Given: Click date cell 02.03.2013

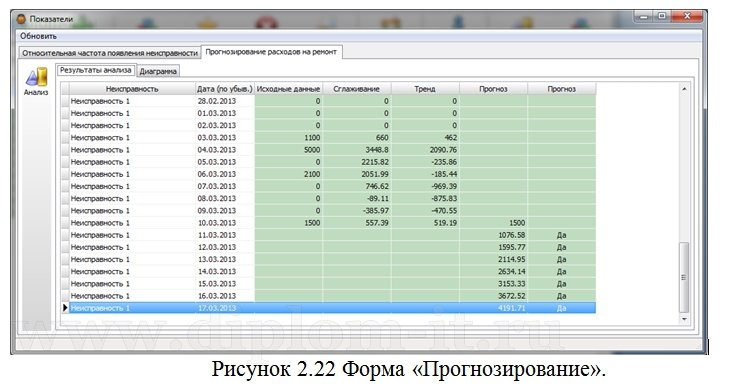Looking at the screenshot, I should coord(217,125).
